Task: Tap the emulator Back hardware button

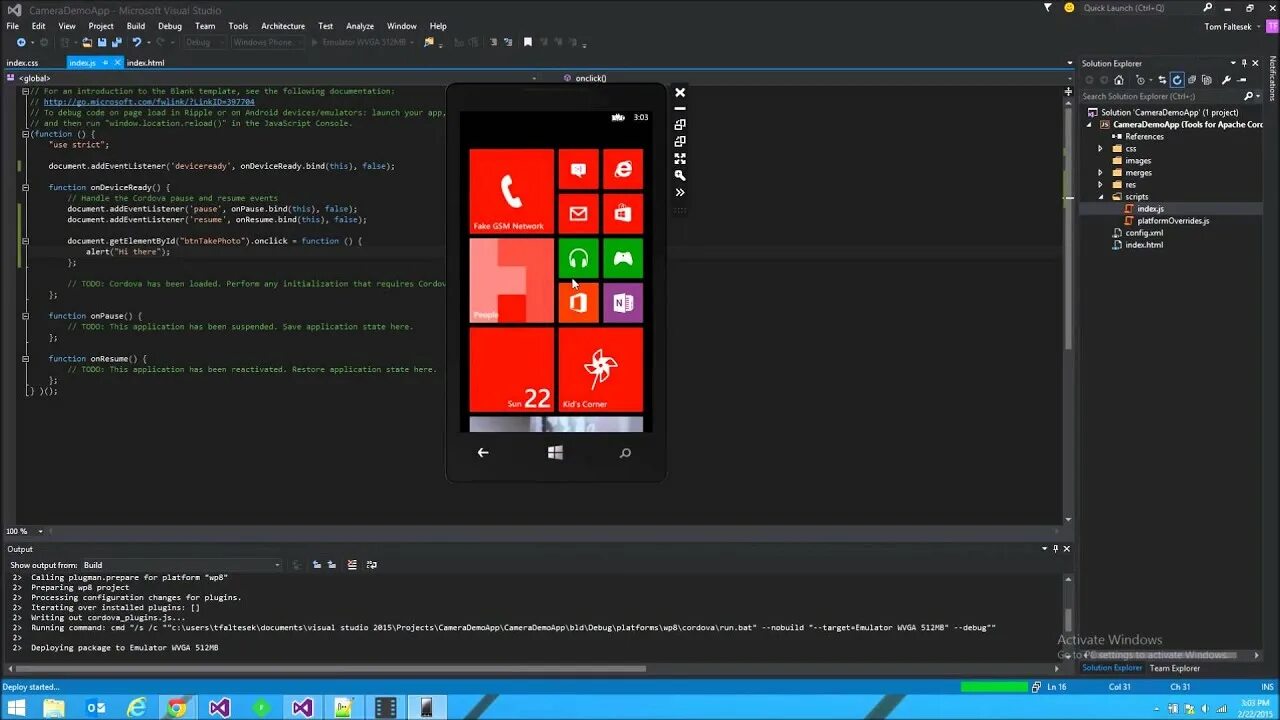Action: (x=483, y=453)
